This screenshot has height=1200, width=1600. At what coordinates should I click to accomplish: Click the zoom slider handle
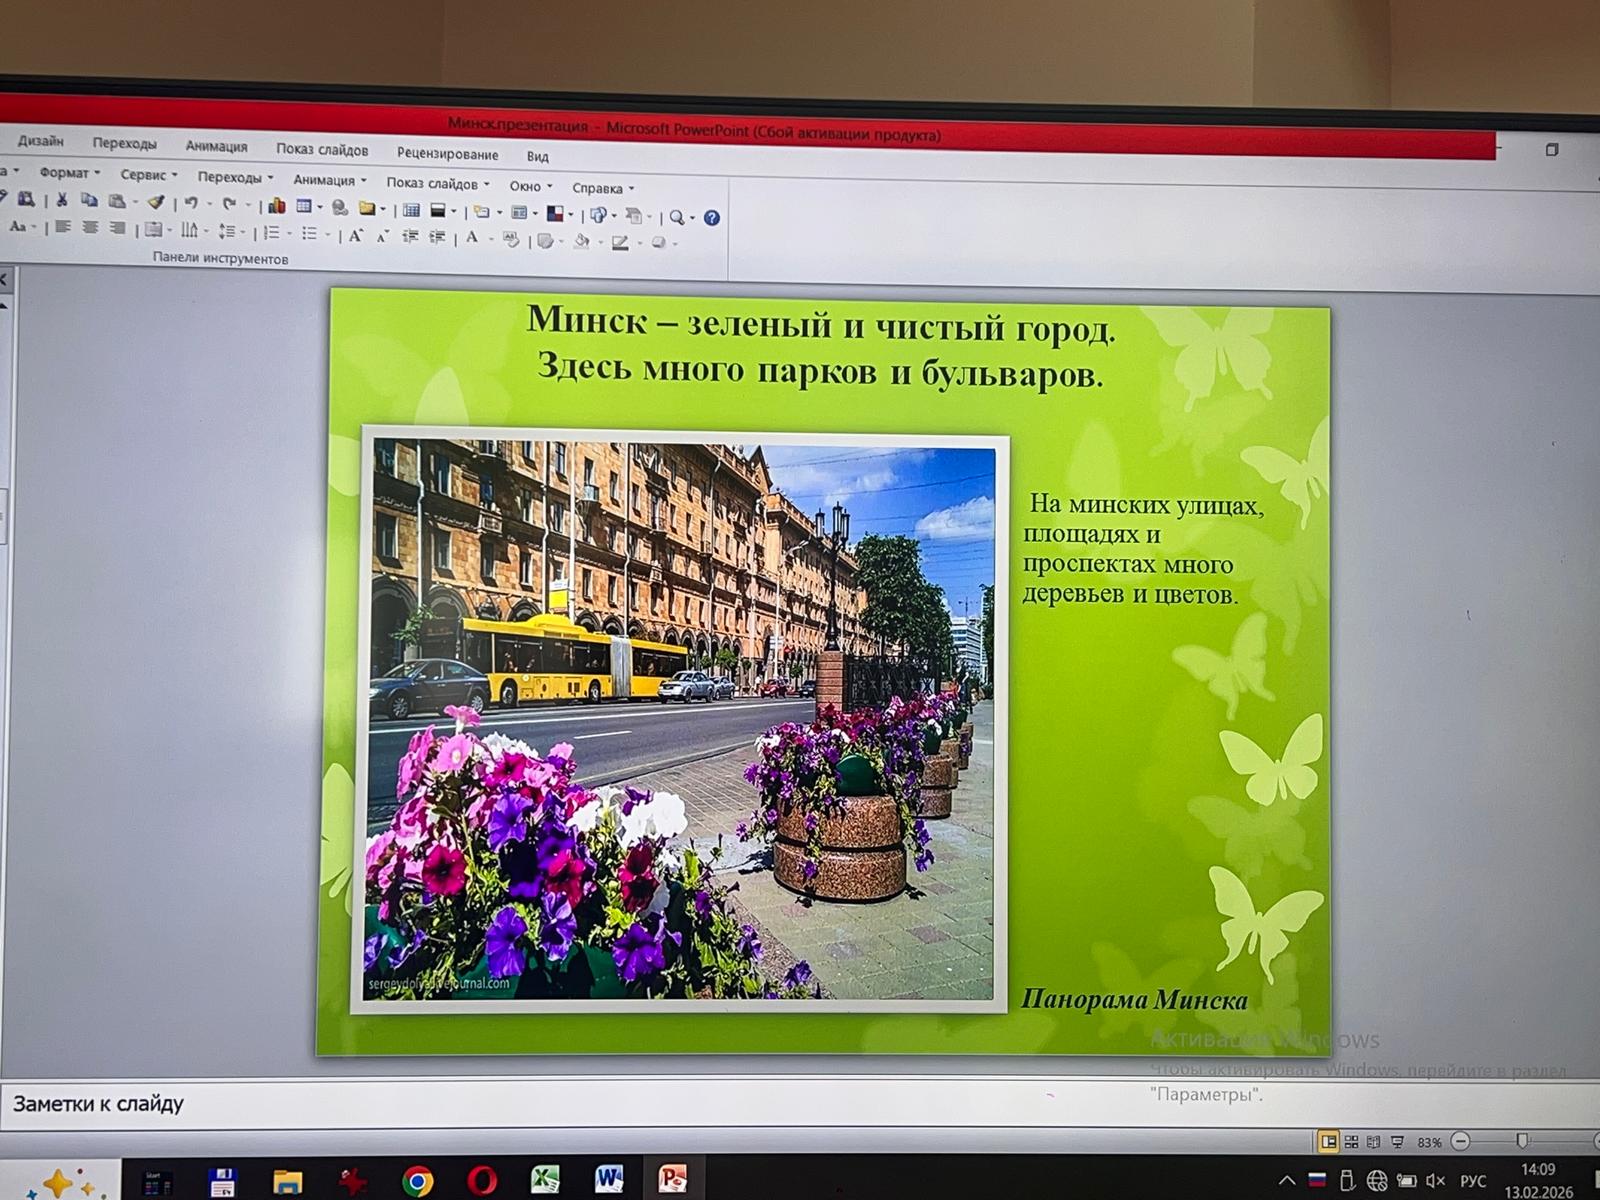pyautogui.click(x=1522, y=1141)
